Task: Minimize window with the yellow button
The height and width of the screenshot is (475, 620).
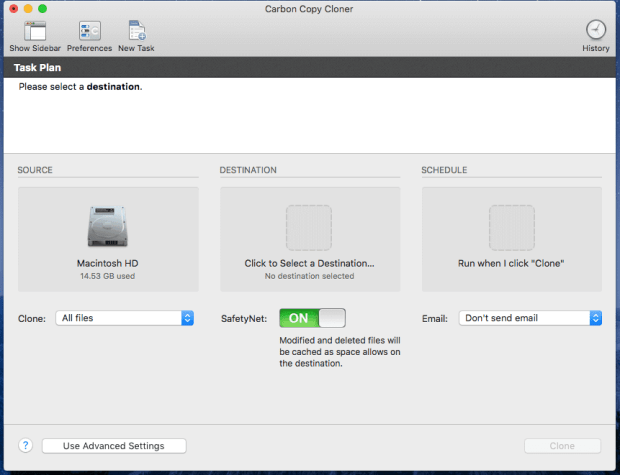Action: click(x=28, y=9)
